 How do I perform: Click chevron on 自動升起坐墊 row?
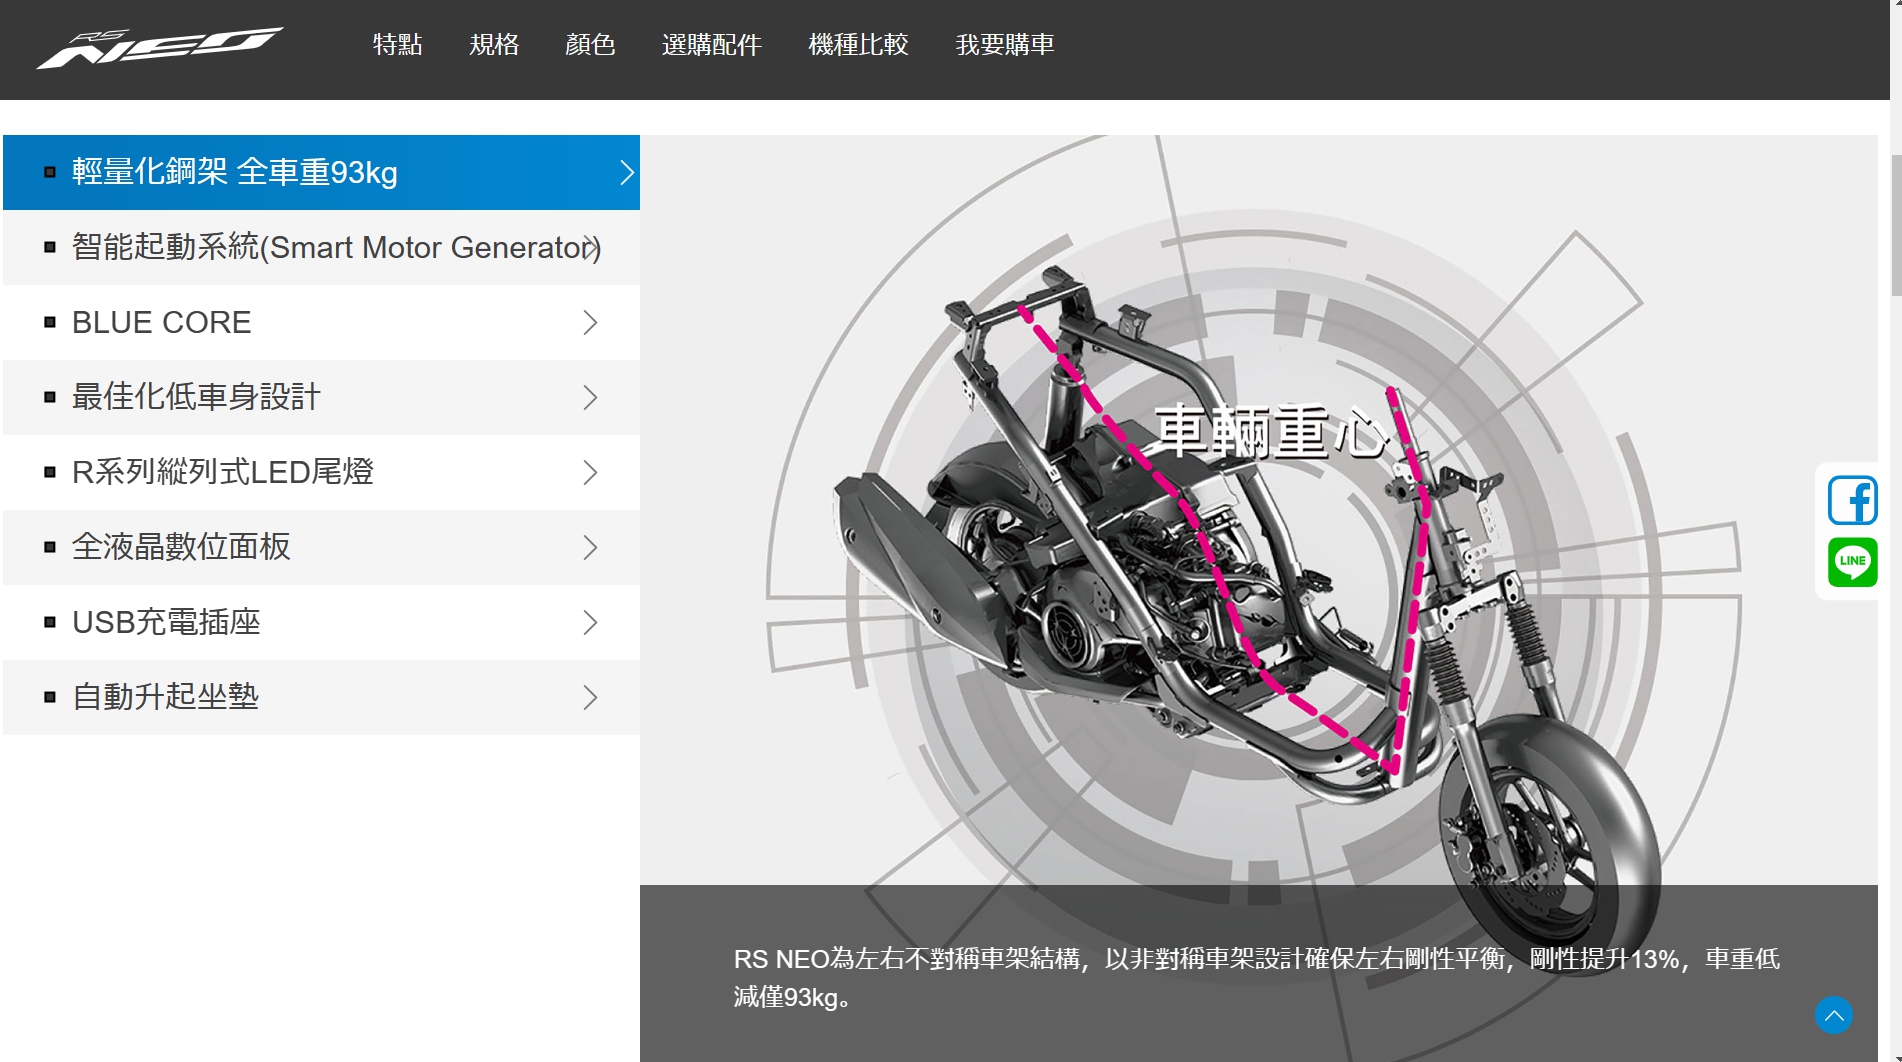[591, 697]
